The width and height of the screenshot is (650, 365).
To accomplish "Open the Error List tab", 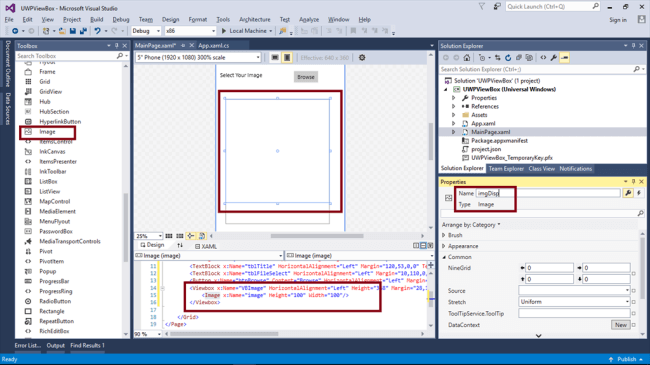I will 27,346.
